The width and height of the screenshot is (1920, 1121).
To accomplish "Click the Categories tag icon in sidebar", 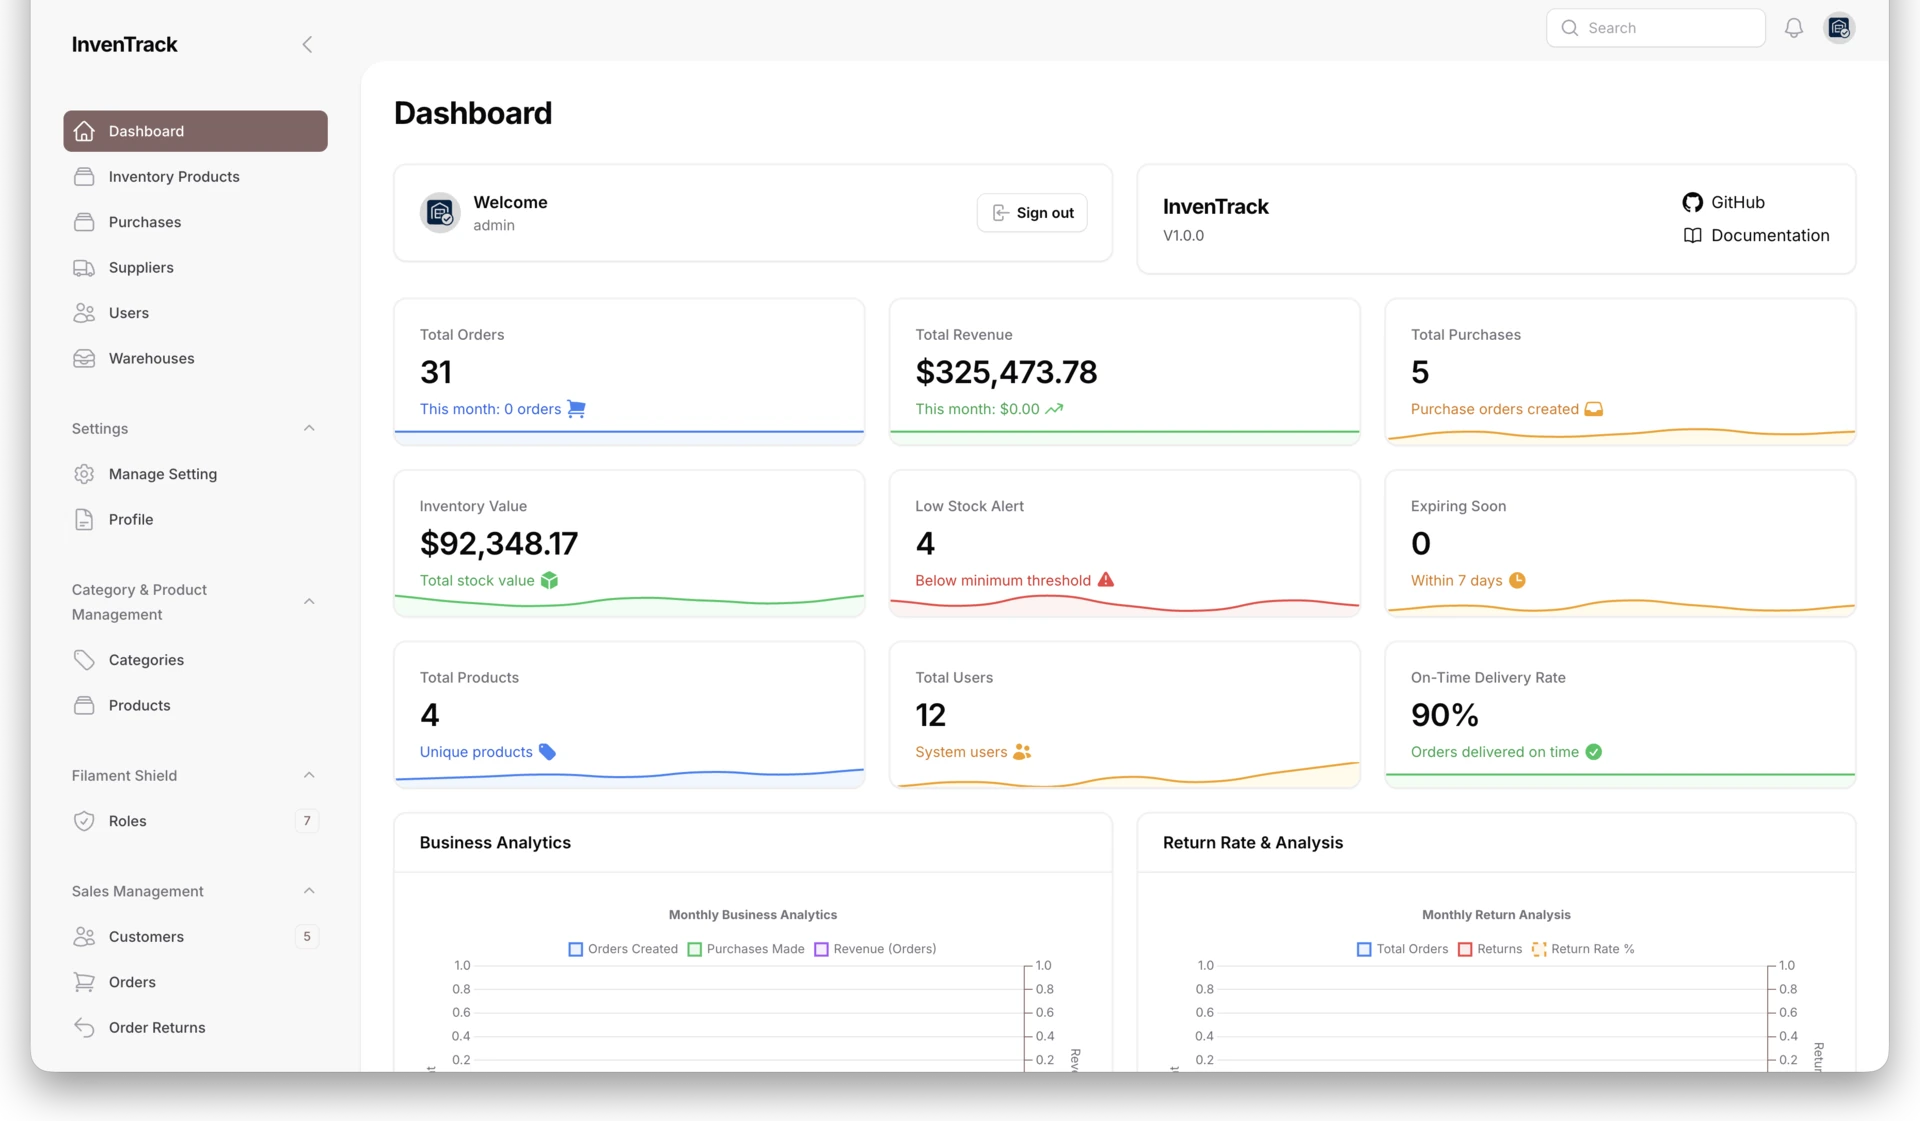I will [x=84, y=660].
